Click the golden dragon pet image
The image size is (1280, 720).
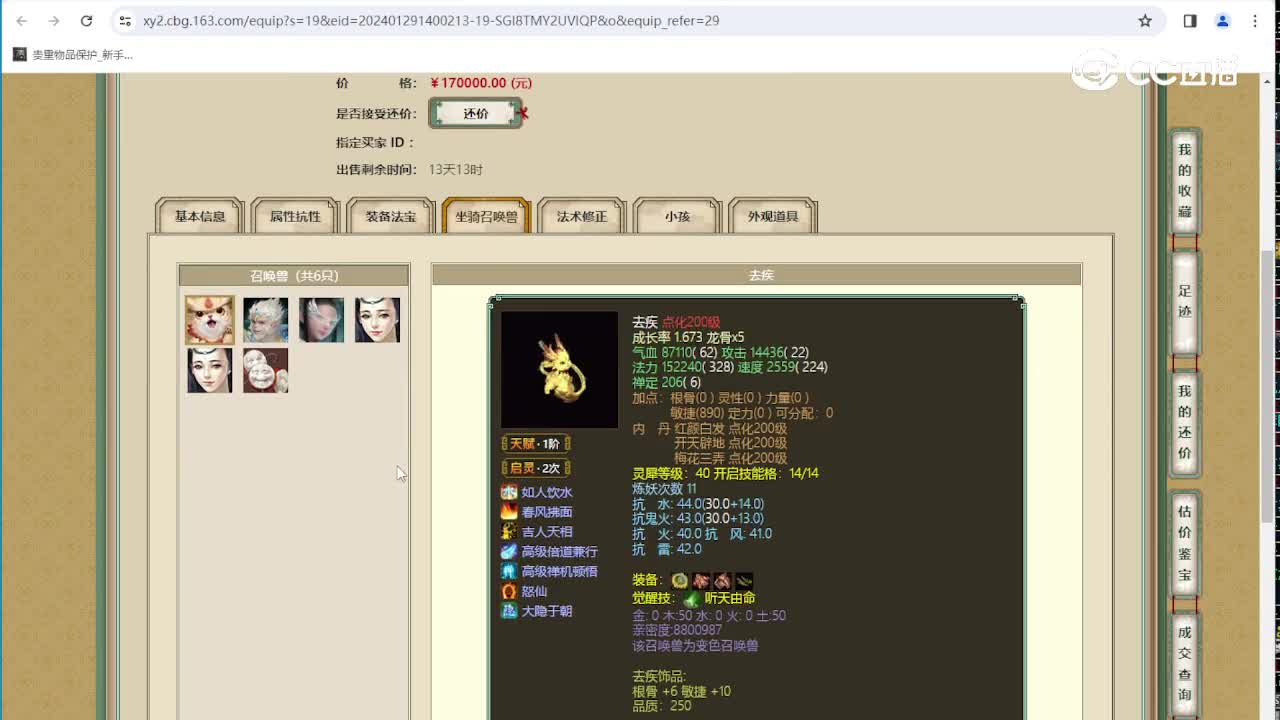559,369
